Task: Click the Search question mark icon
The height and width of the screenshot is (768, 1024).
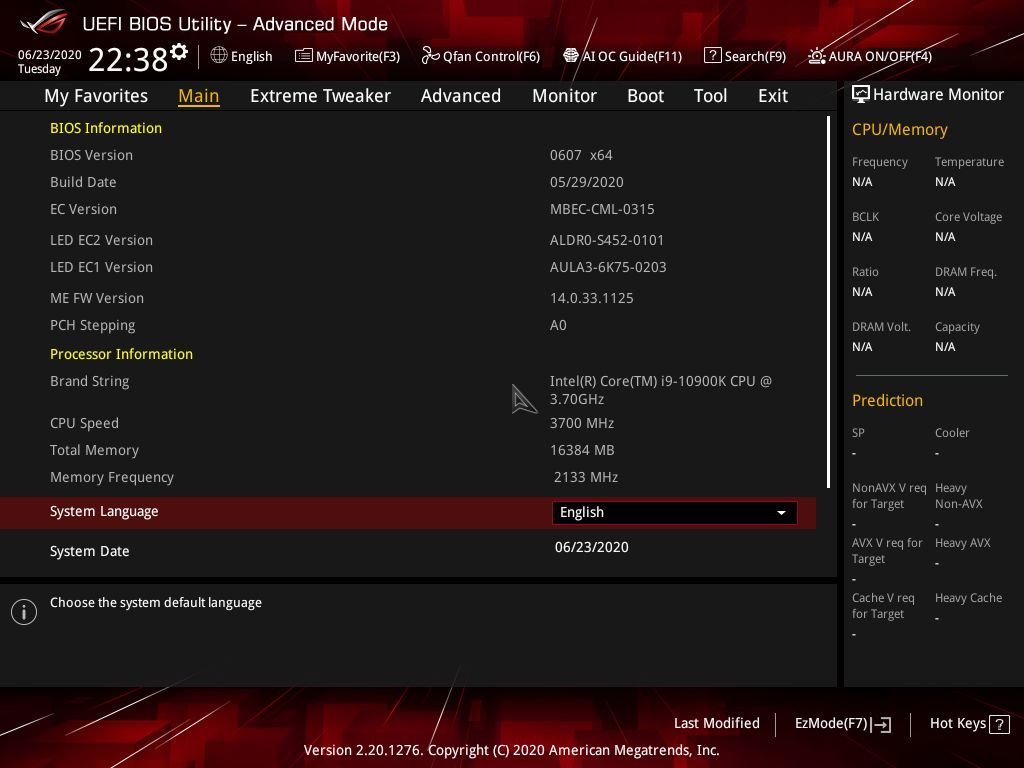Action: point(712,56)
